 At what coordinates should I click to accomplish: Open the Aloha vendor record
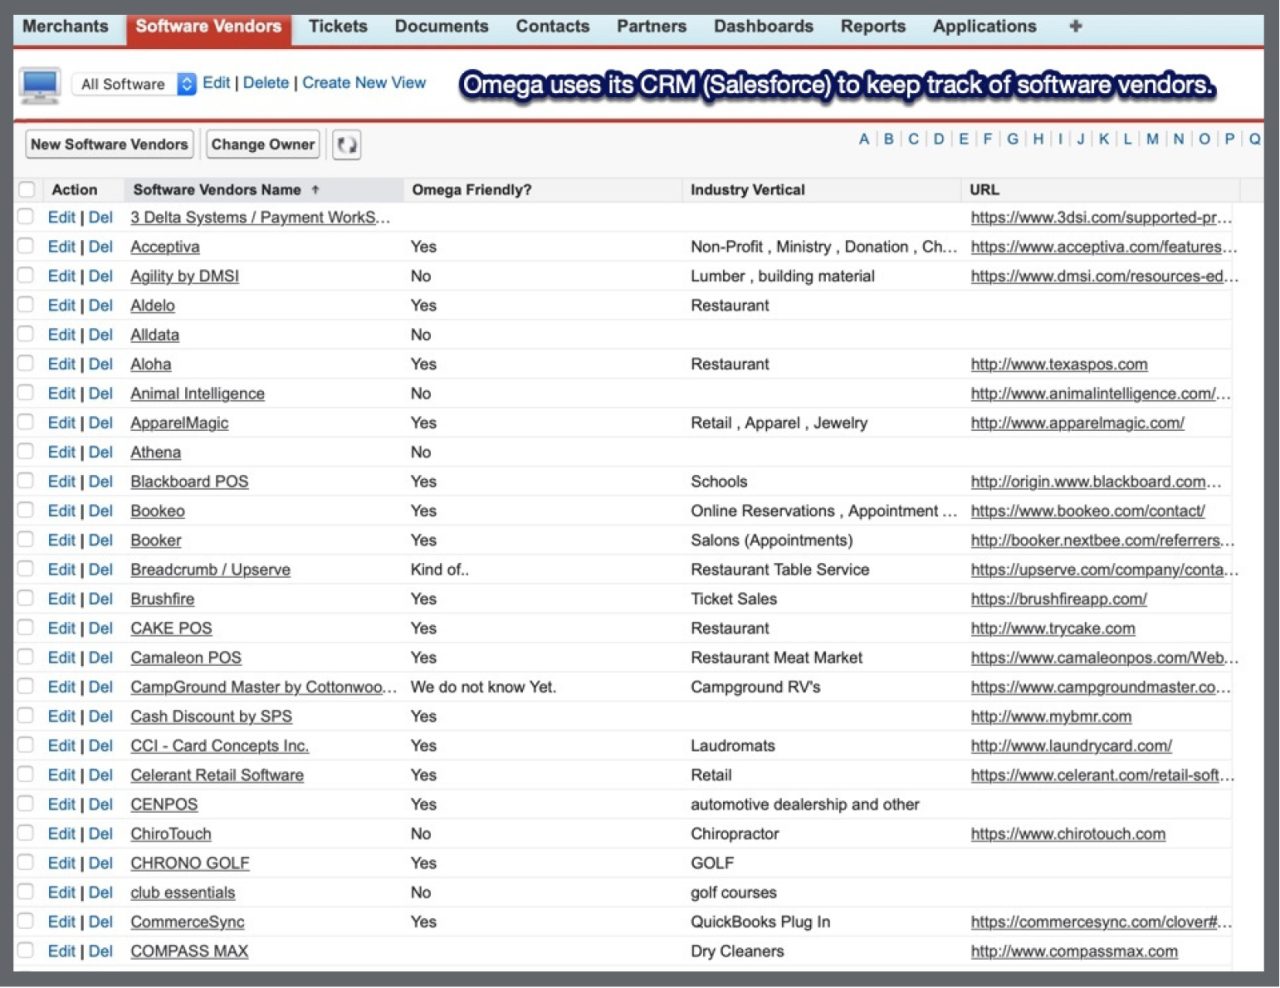151,365
